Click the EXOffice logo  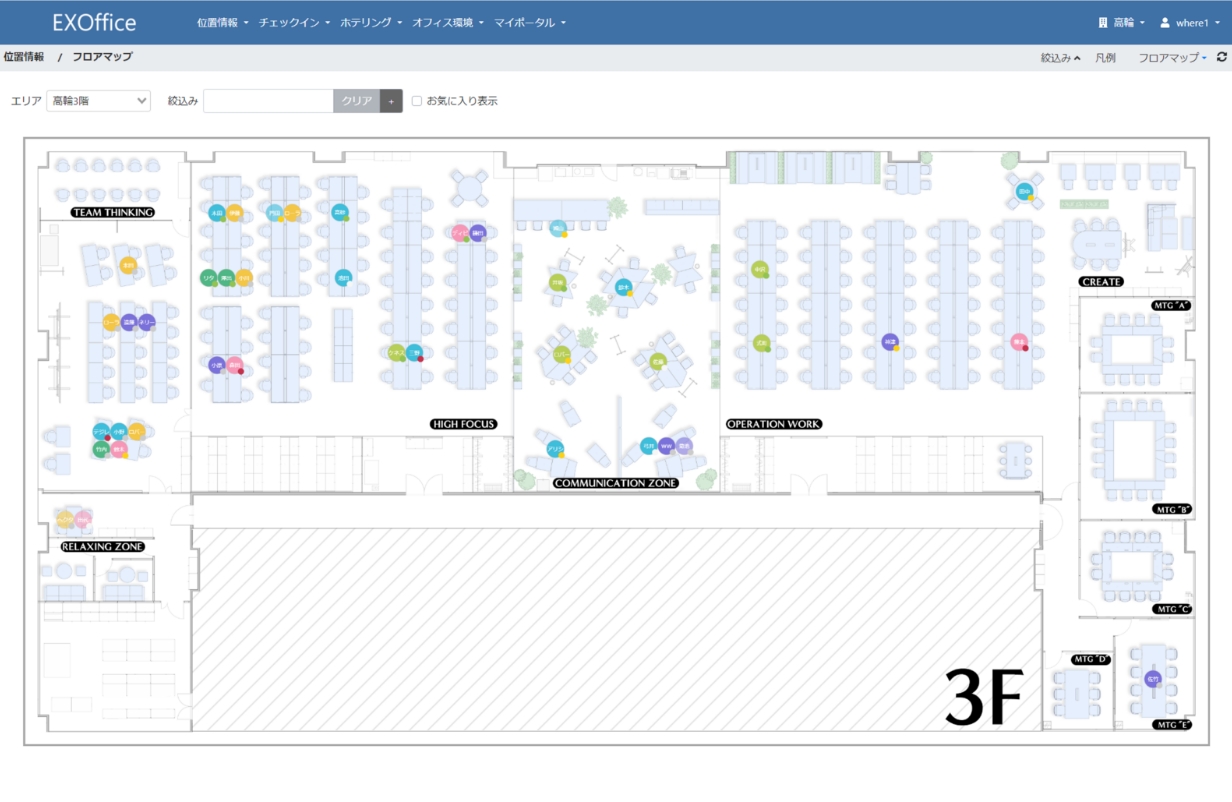(x=94, y=22)
